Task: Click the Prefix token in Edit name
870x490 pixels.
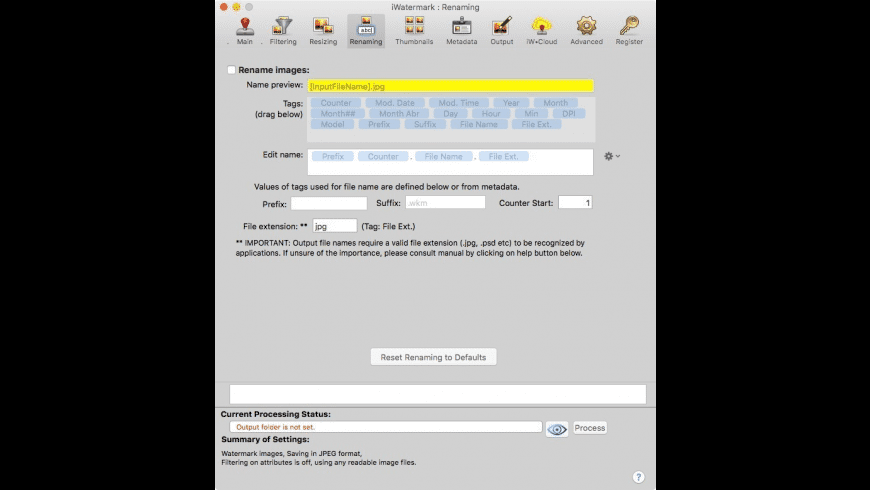Action: pyautogui.click(x=333, y=156)
